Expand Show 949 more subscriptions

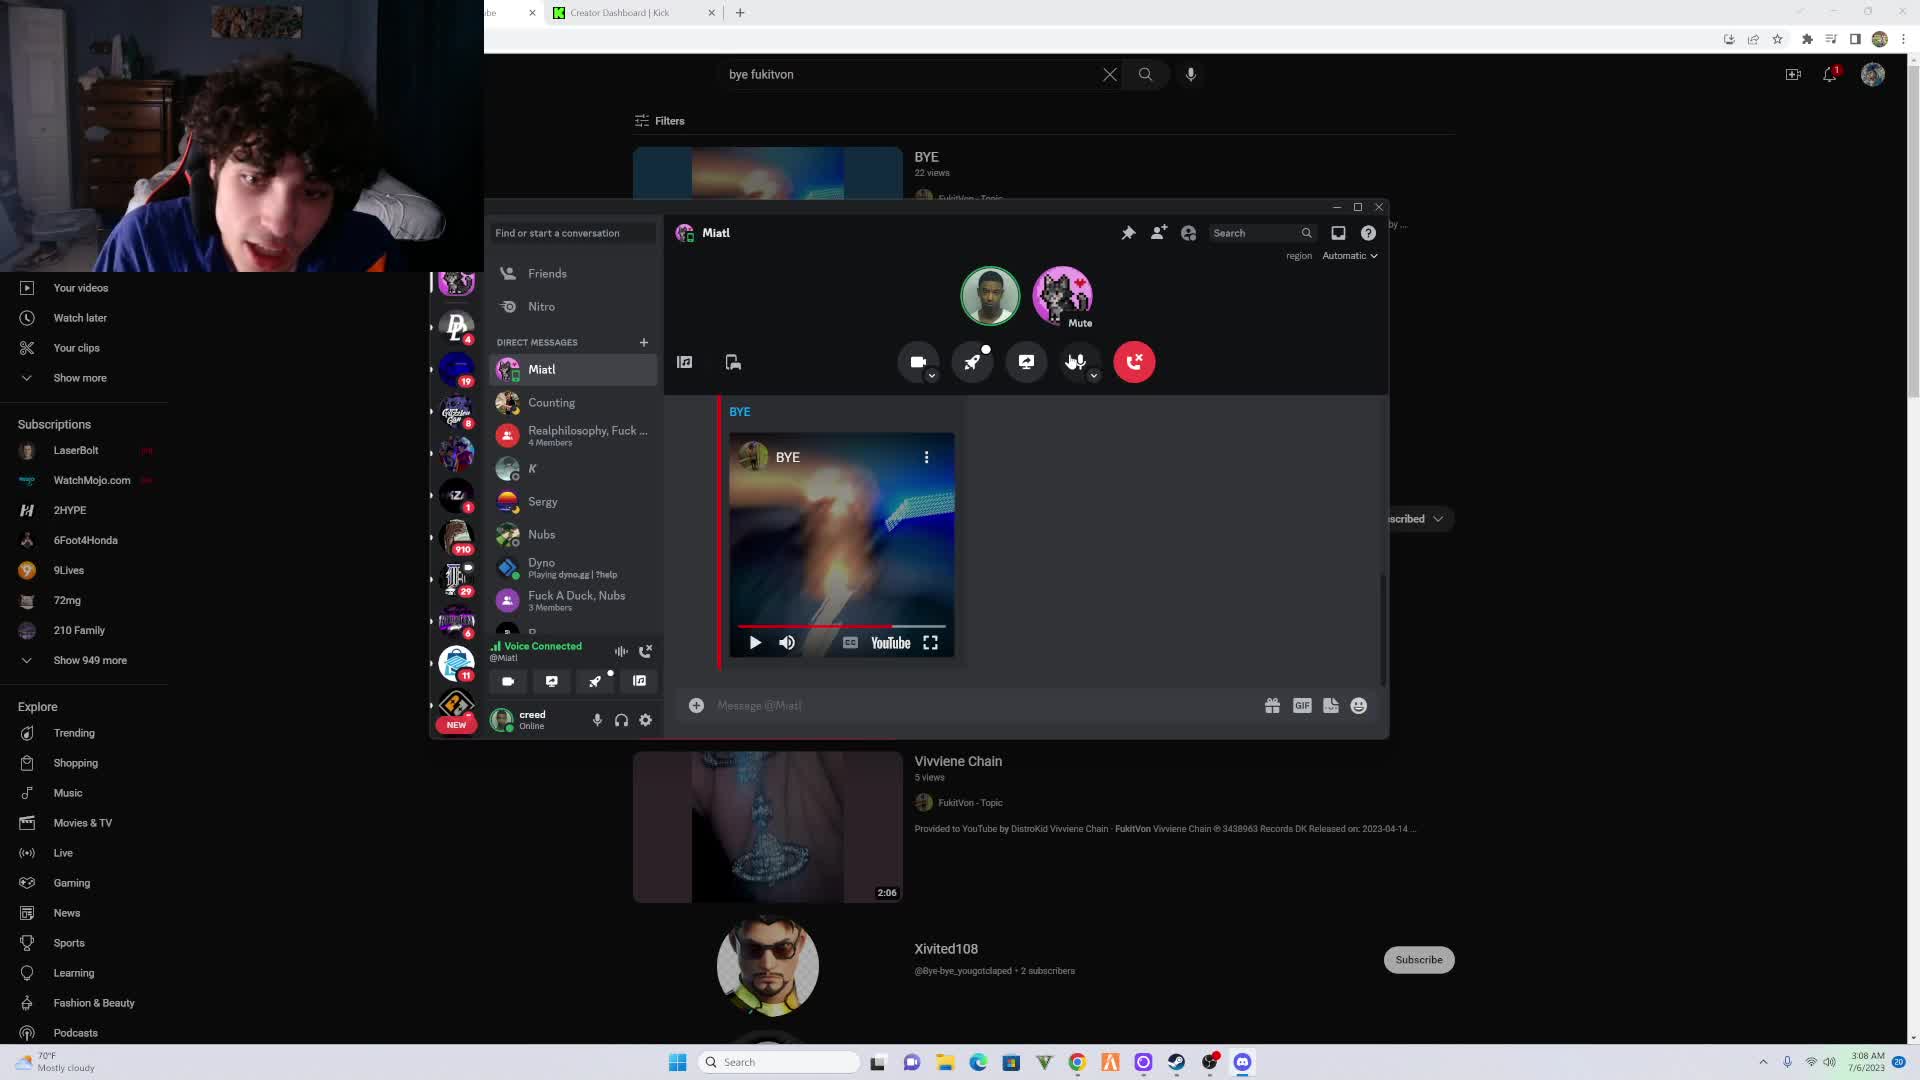90,661
